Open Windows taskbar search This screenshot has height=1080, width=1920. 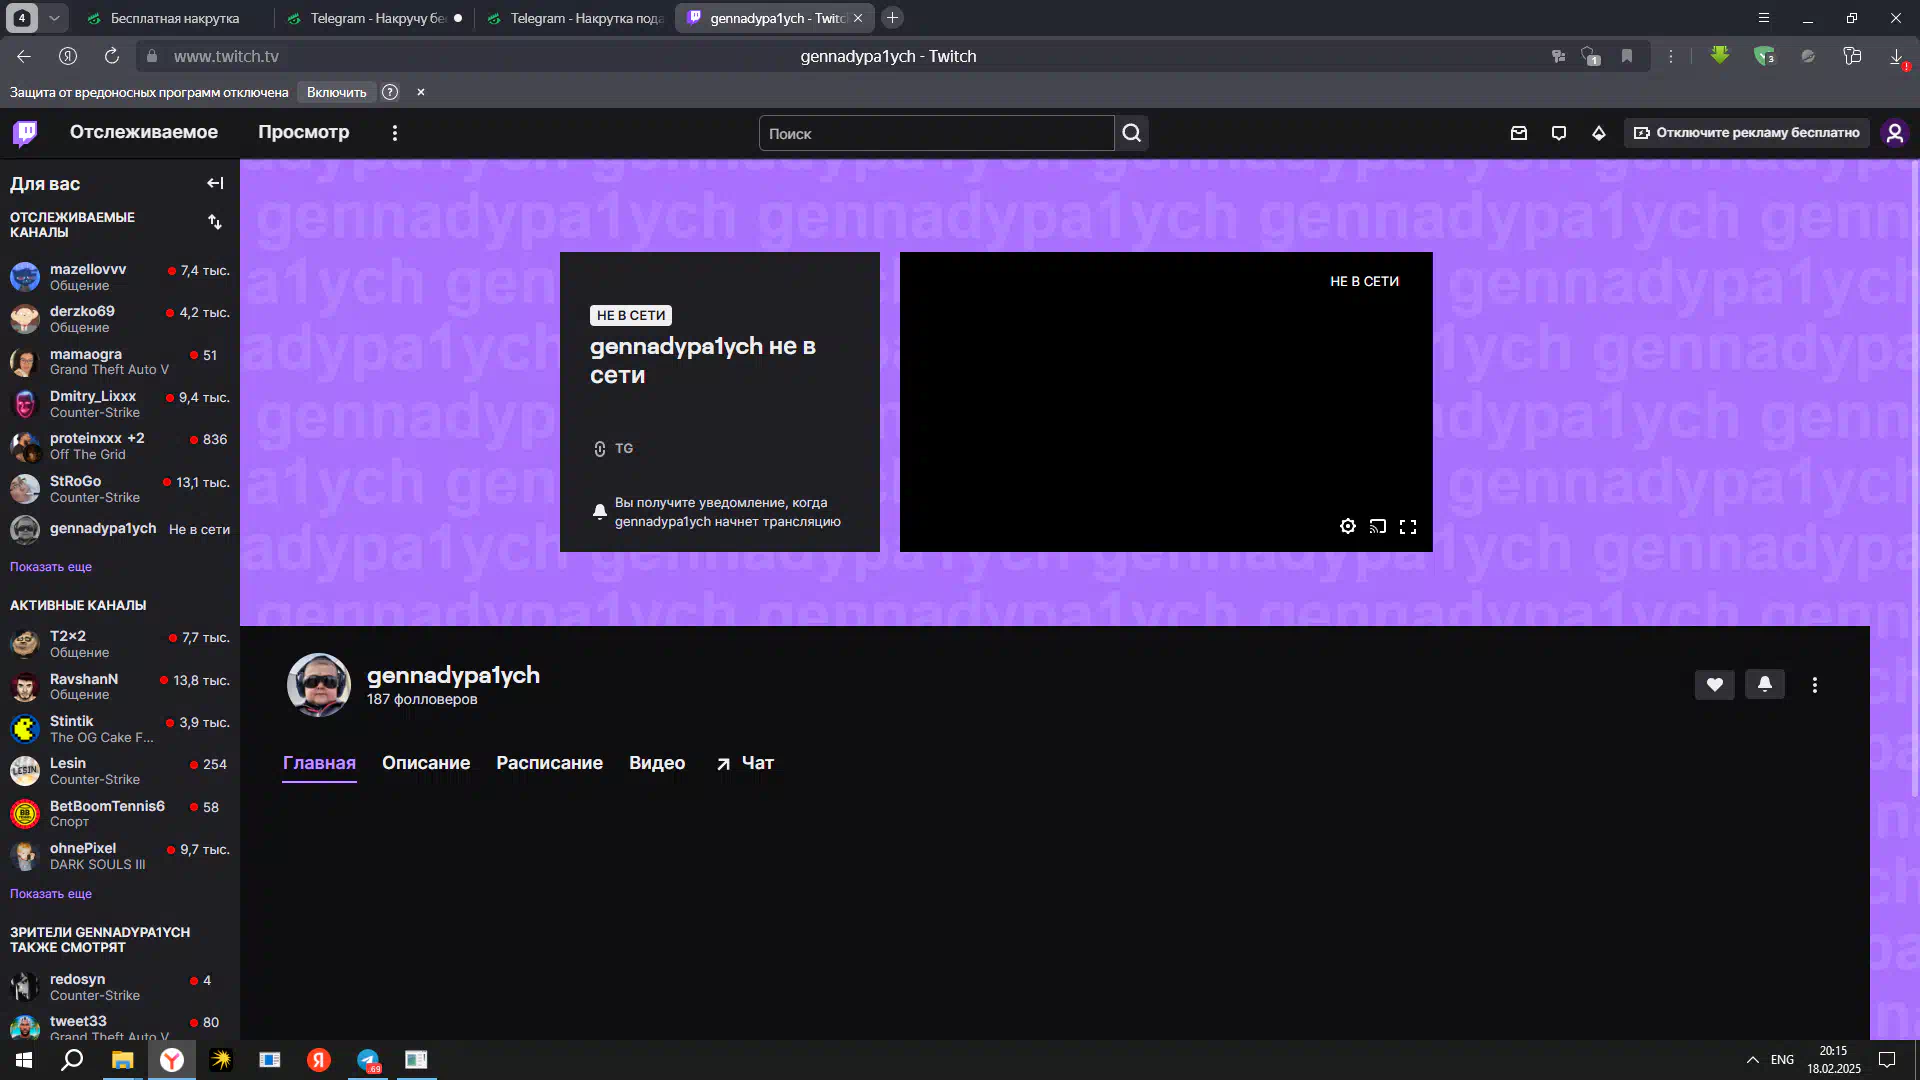(x=72, y=1060)
